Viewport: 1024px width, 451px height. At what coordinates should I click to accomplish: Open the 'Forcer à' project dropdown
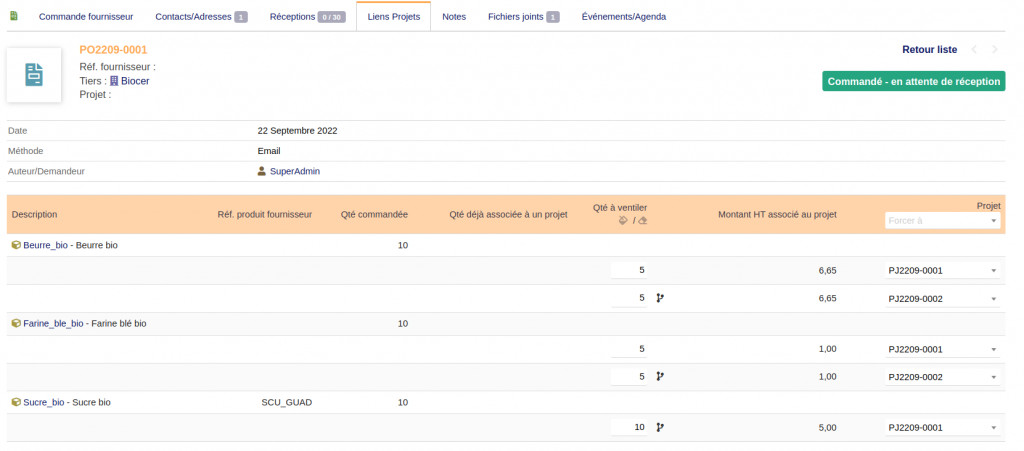(943, 221)
